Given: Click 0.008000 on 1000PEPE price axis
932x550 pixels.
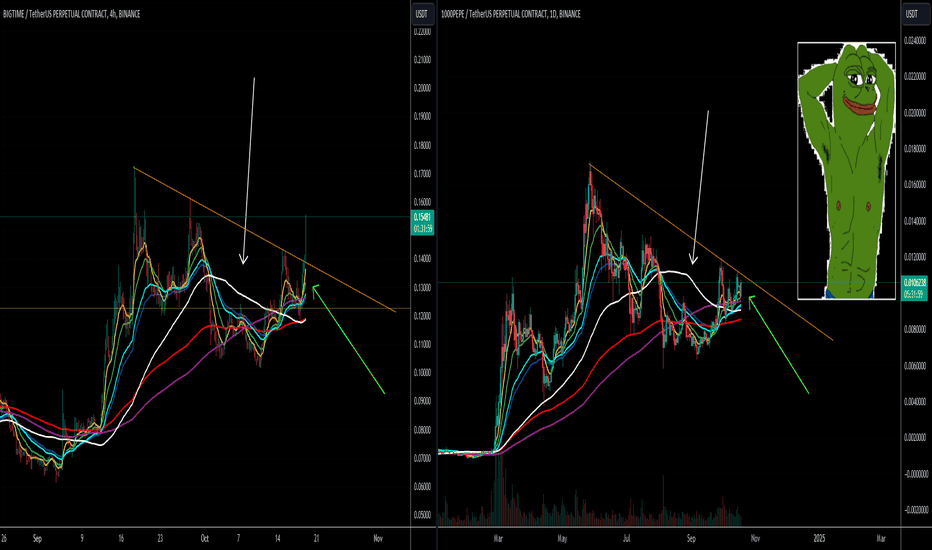Looking at the screenshot, I should [915, 329].
